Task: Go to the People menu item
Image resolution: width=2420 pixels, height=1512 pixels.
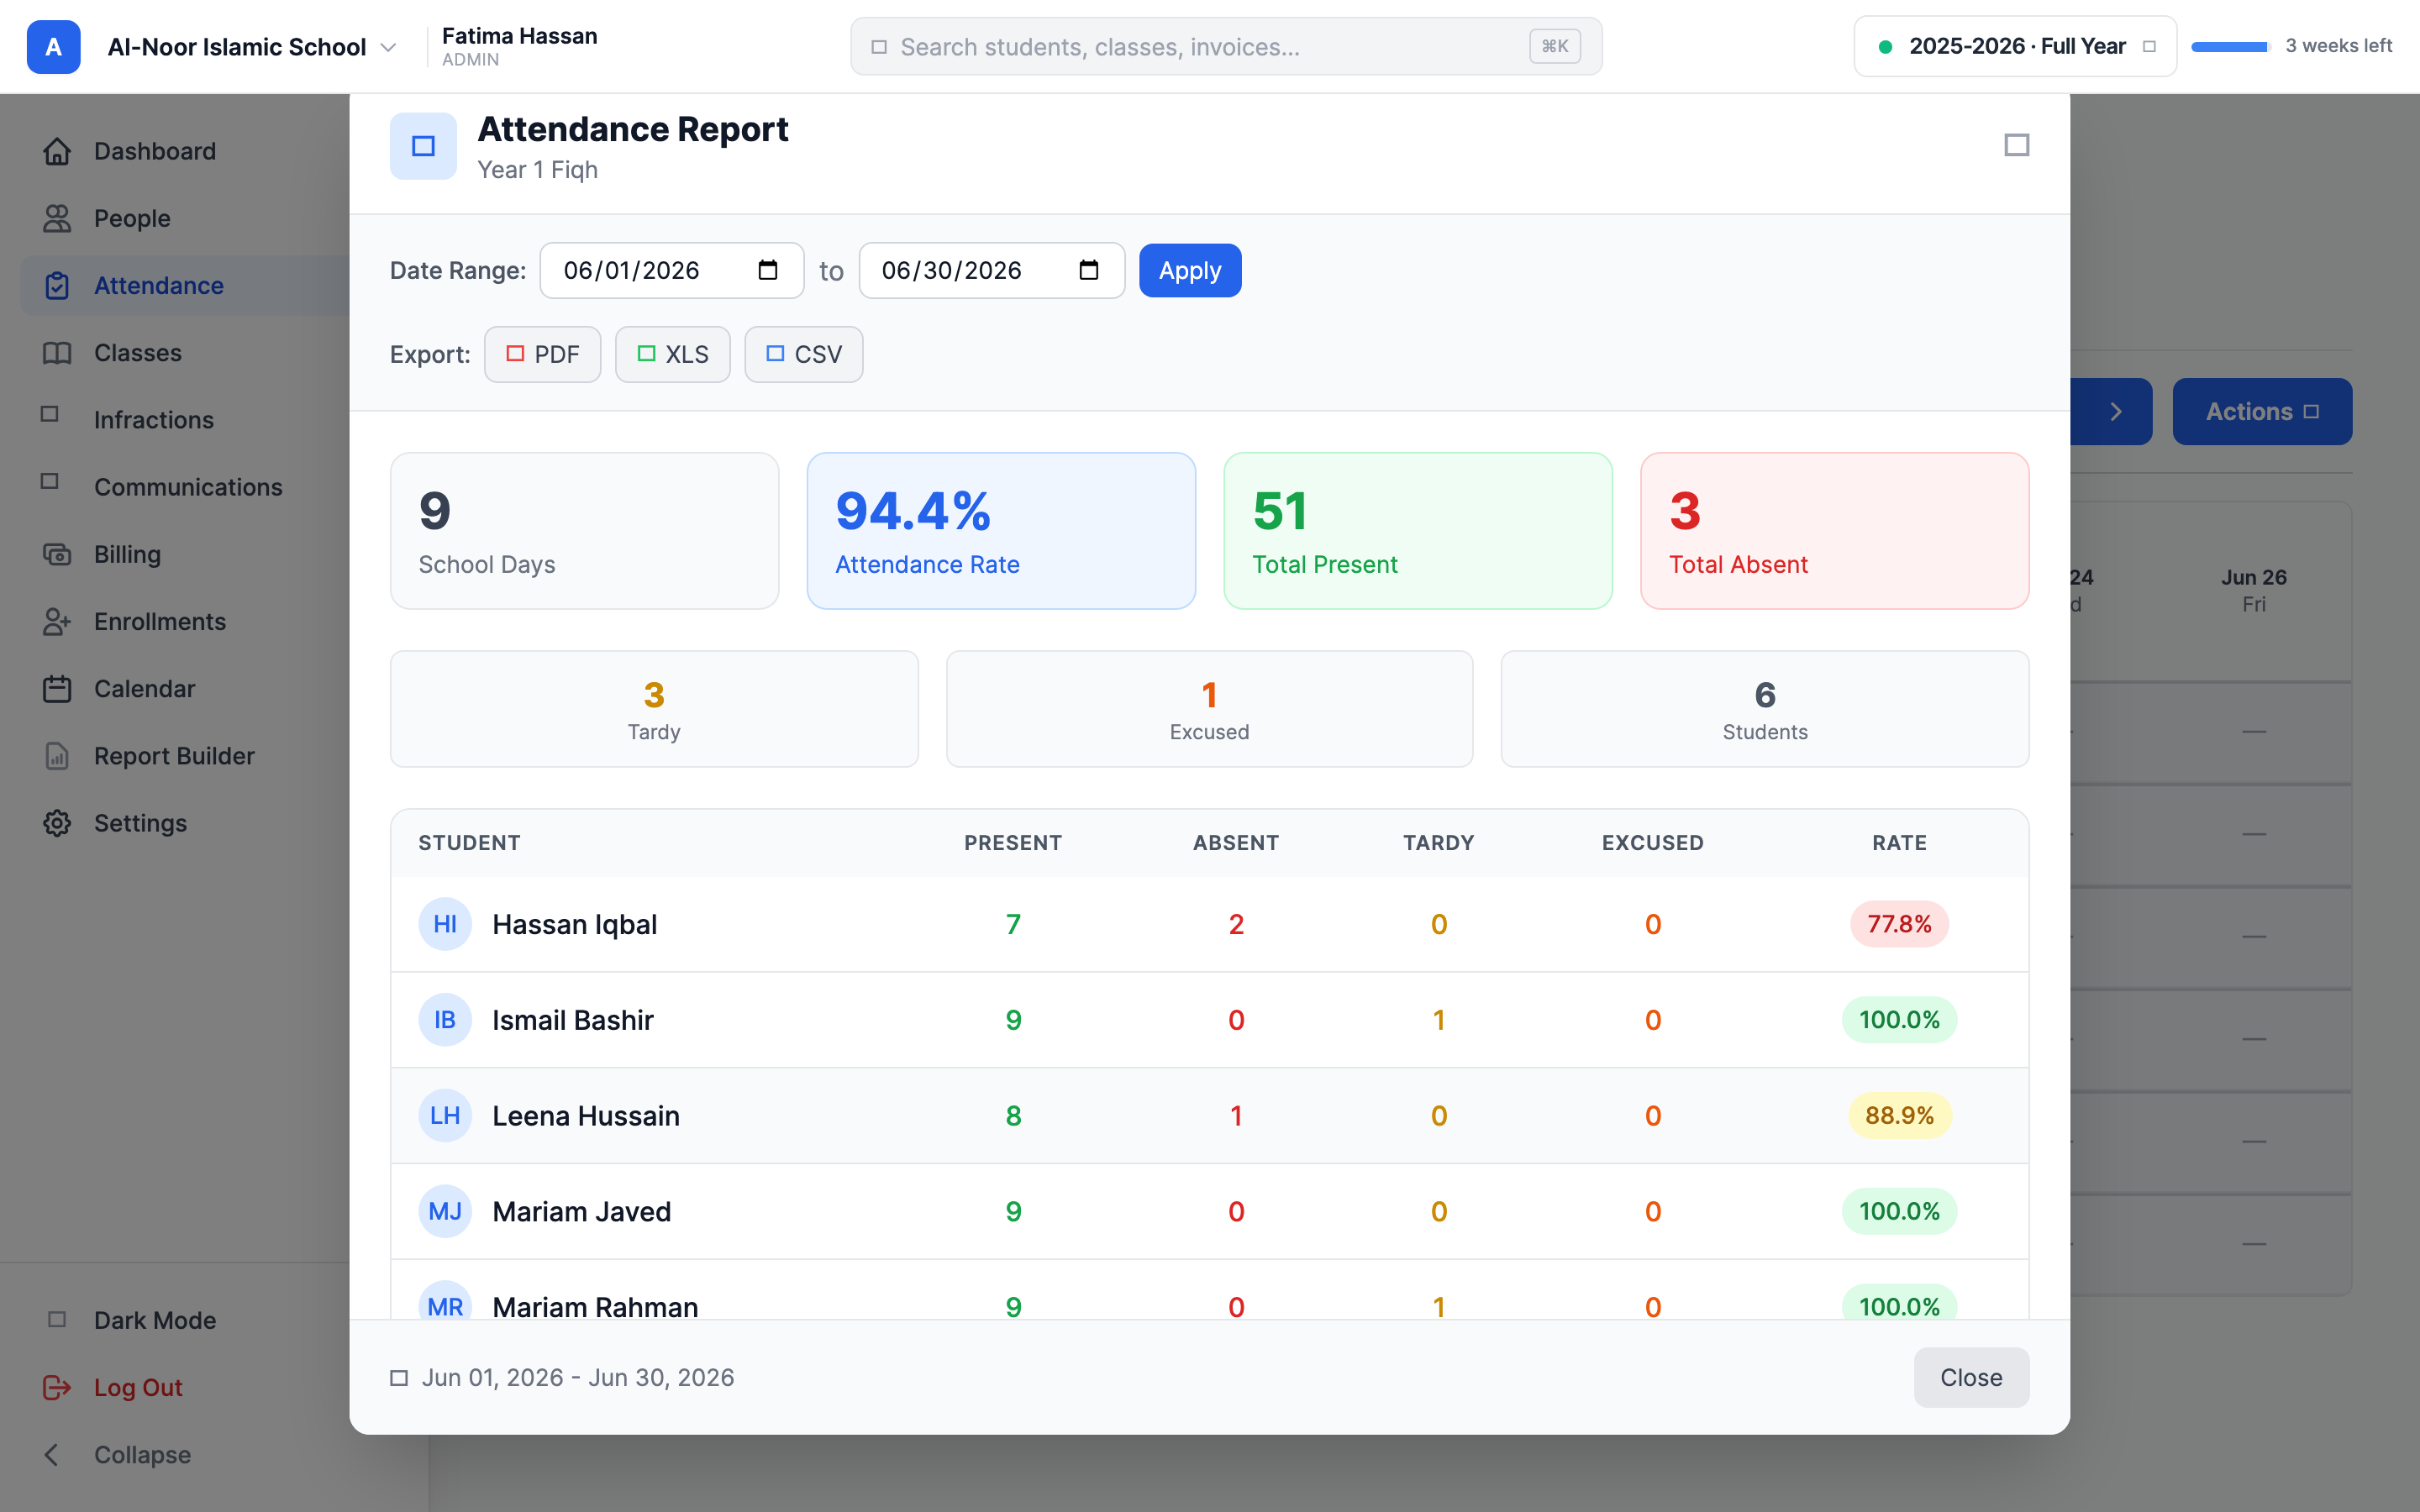Action: click(x=132, y=218)
